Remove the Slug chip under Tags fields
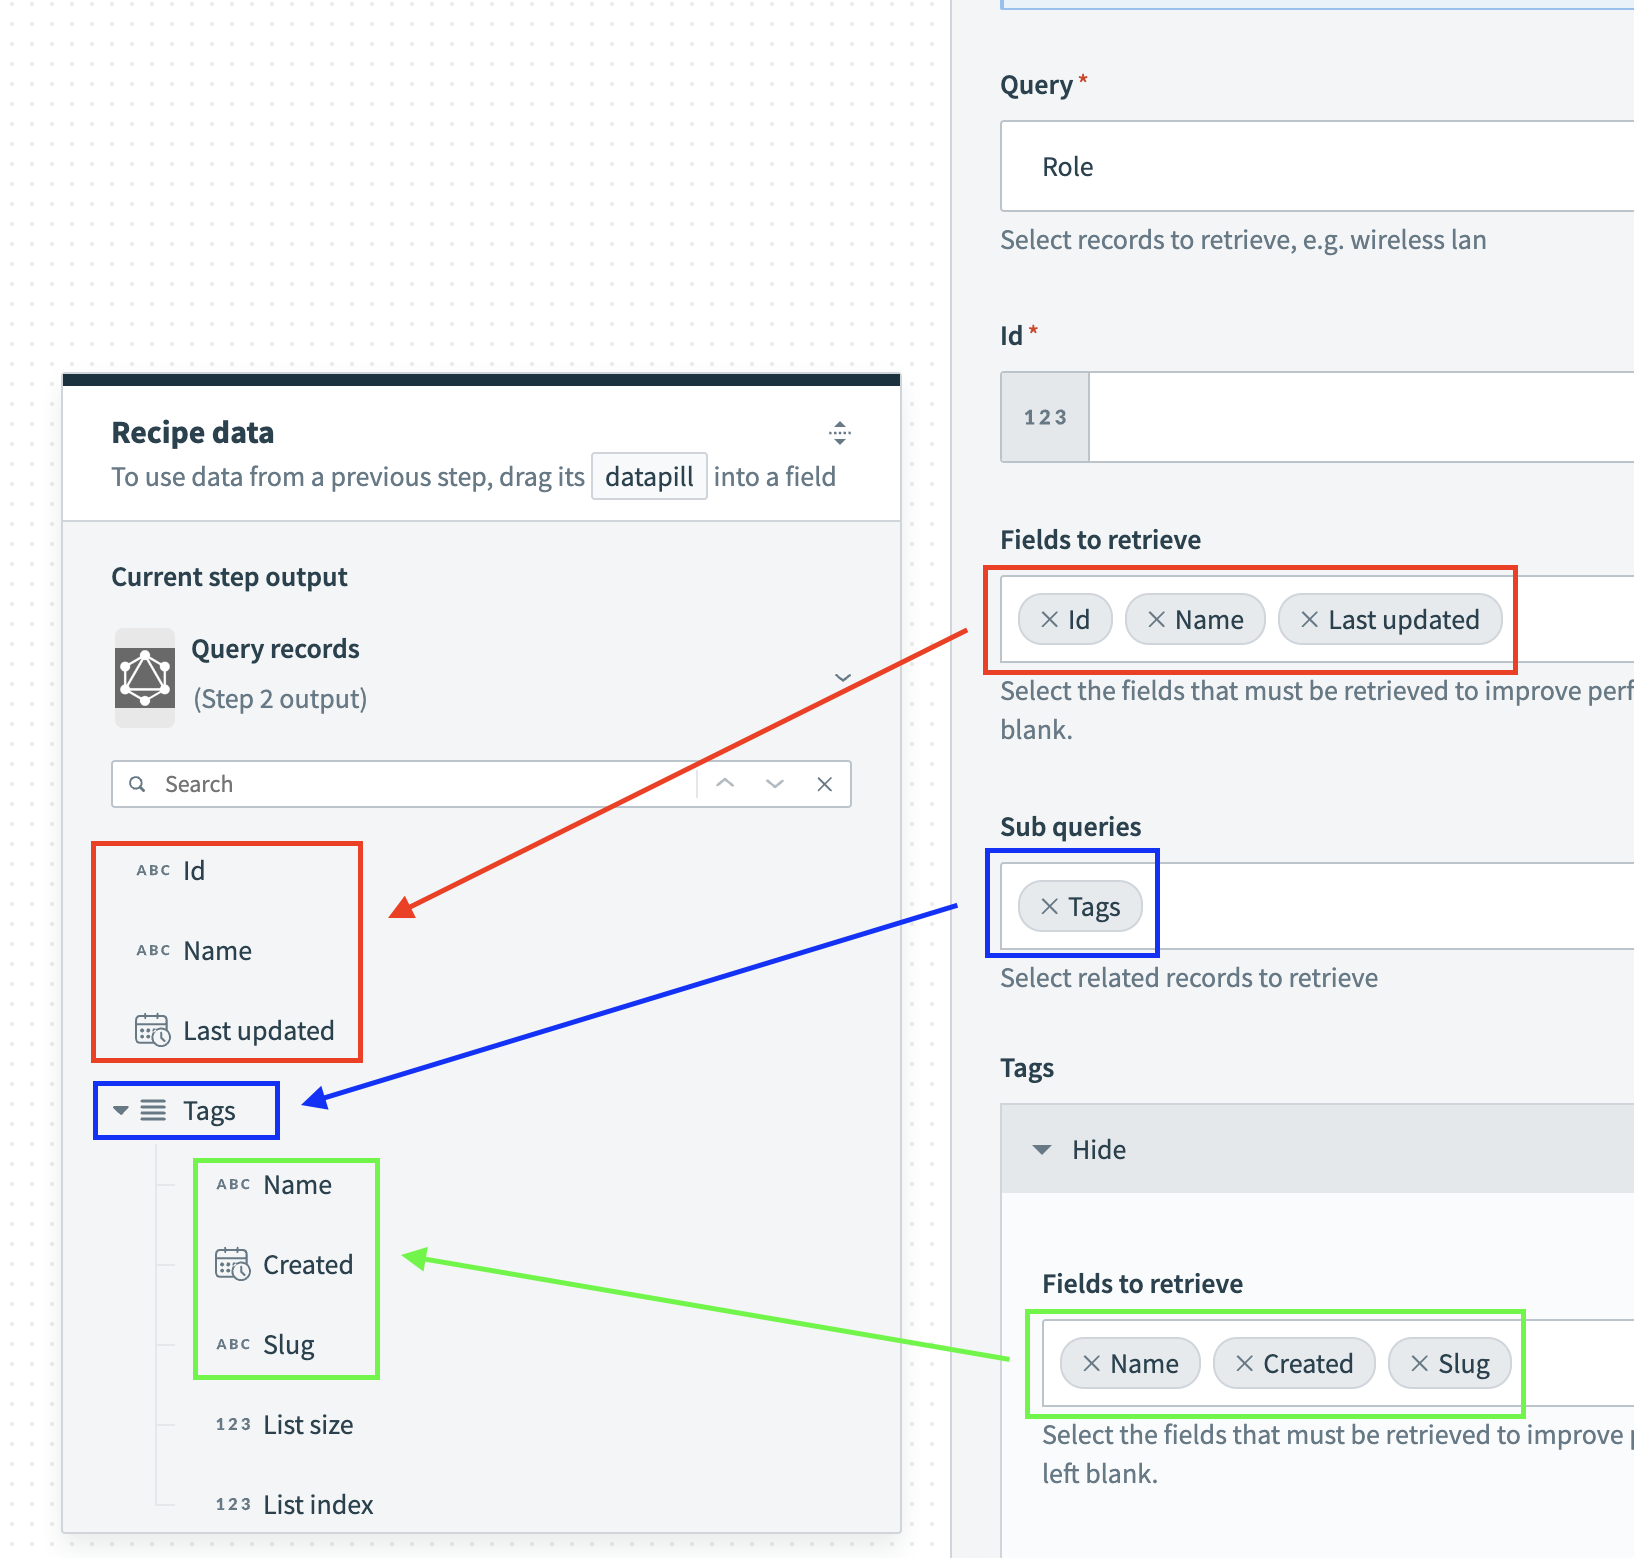 coord(1418,1363)
